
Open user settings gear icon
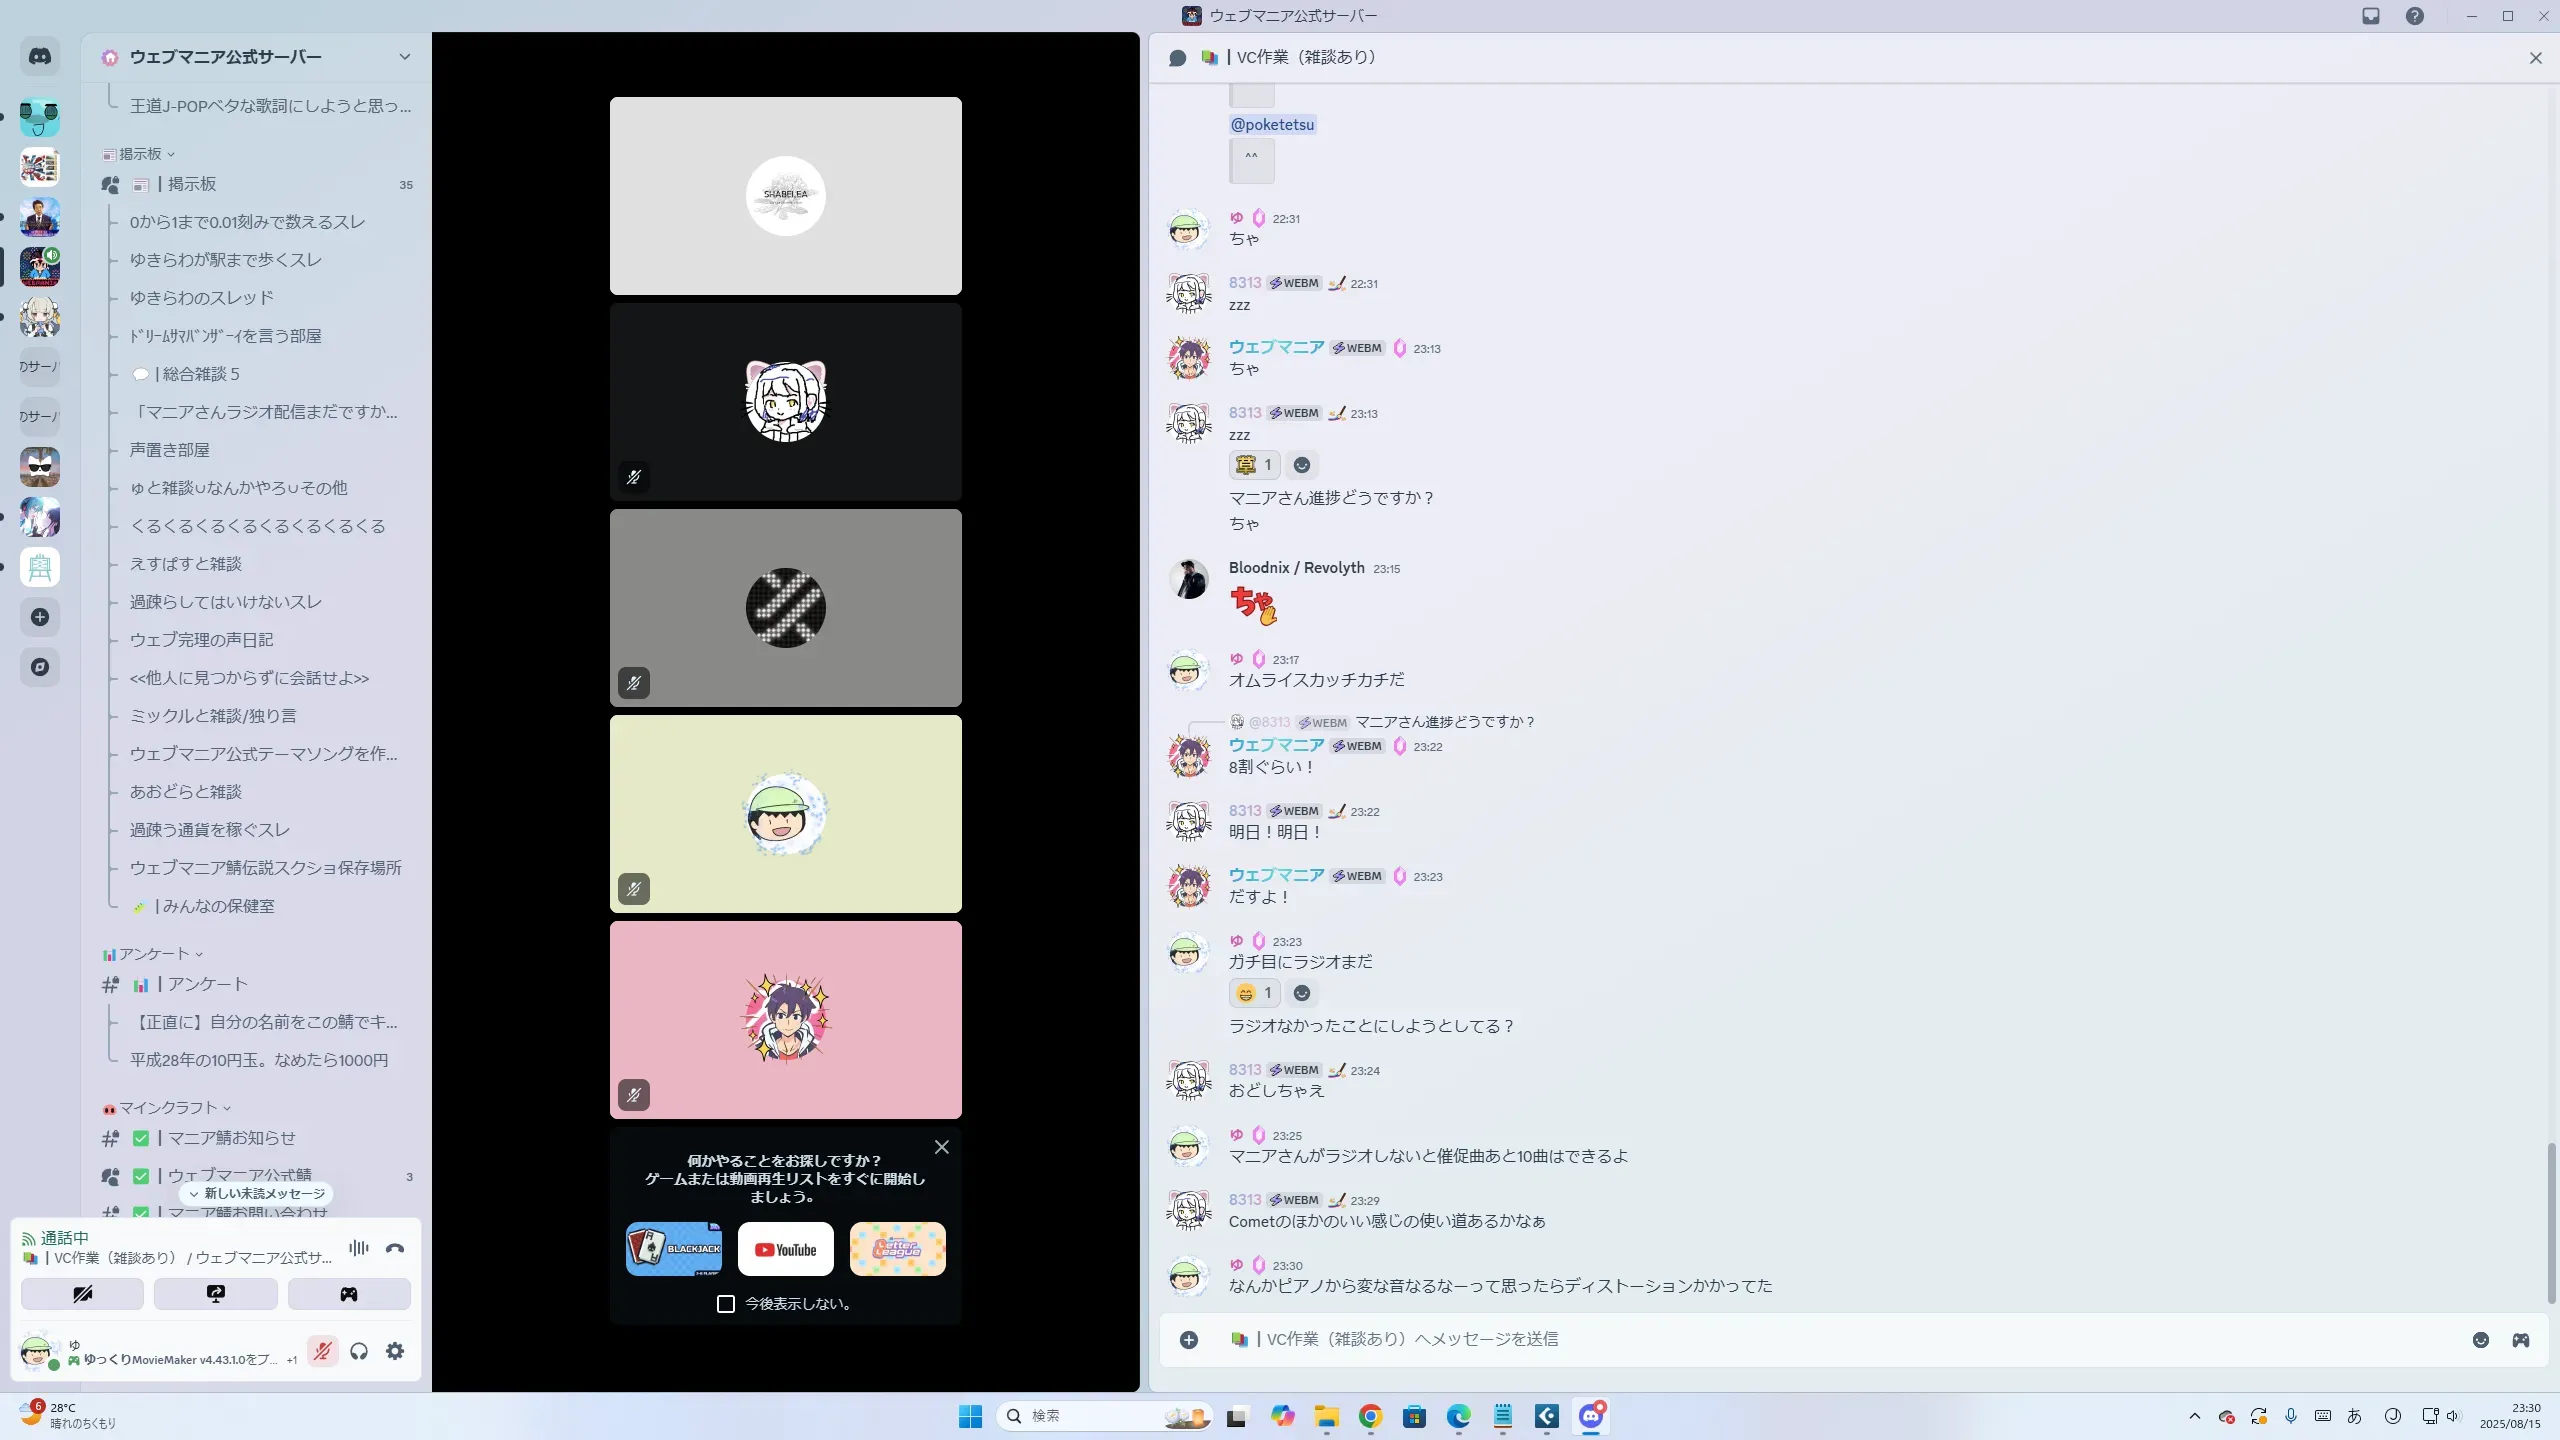[395, 1352]
